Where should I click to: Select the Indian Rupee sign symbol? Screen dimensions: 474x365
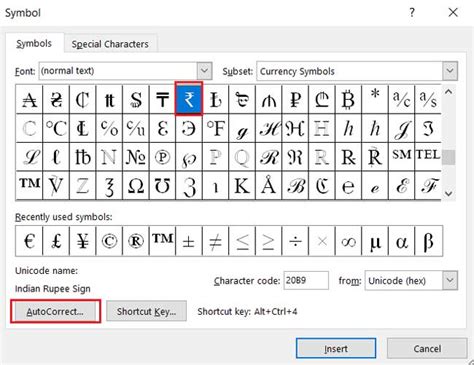(x=189, y=99)
